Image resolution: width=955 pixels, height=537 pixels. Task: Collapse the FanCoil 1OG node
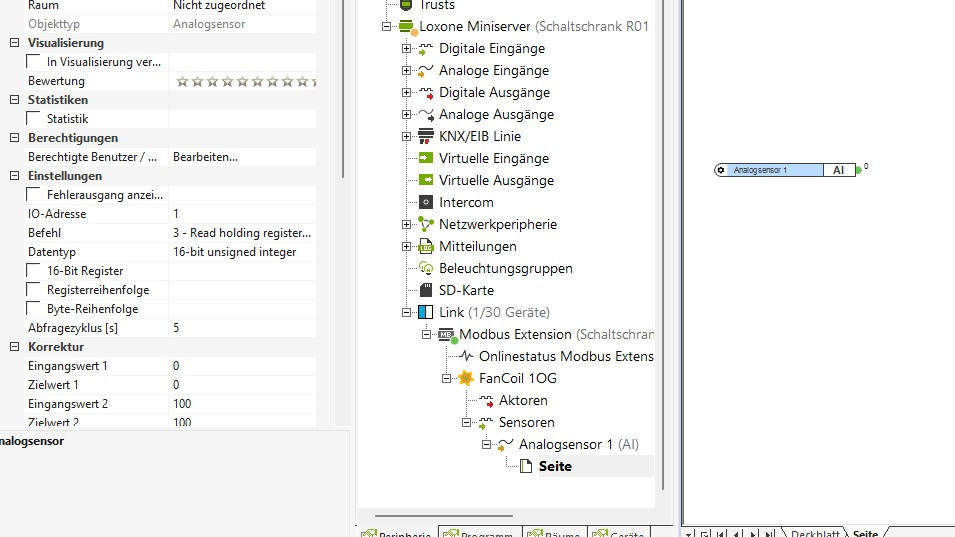point(446,378)
